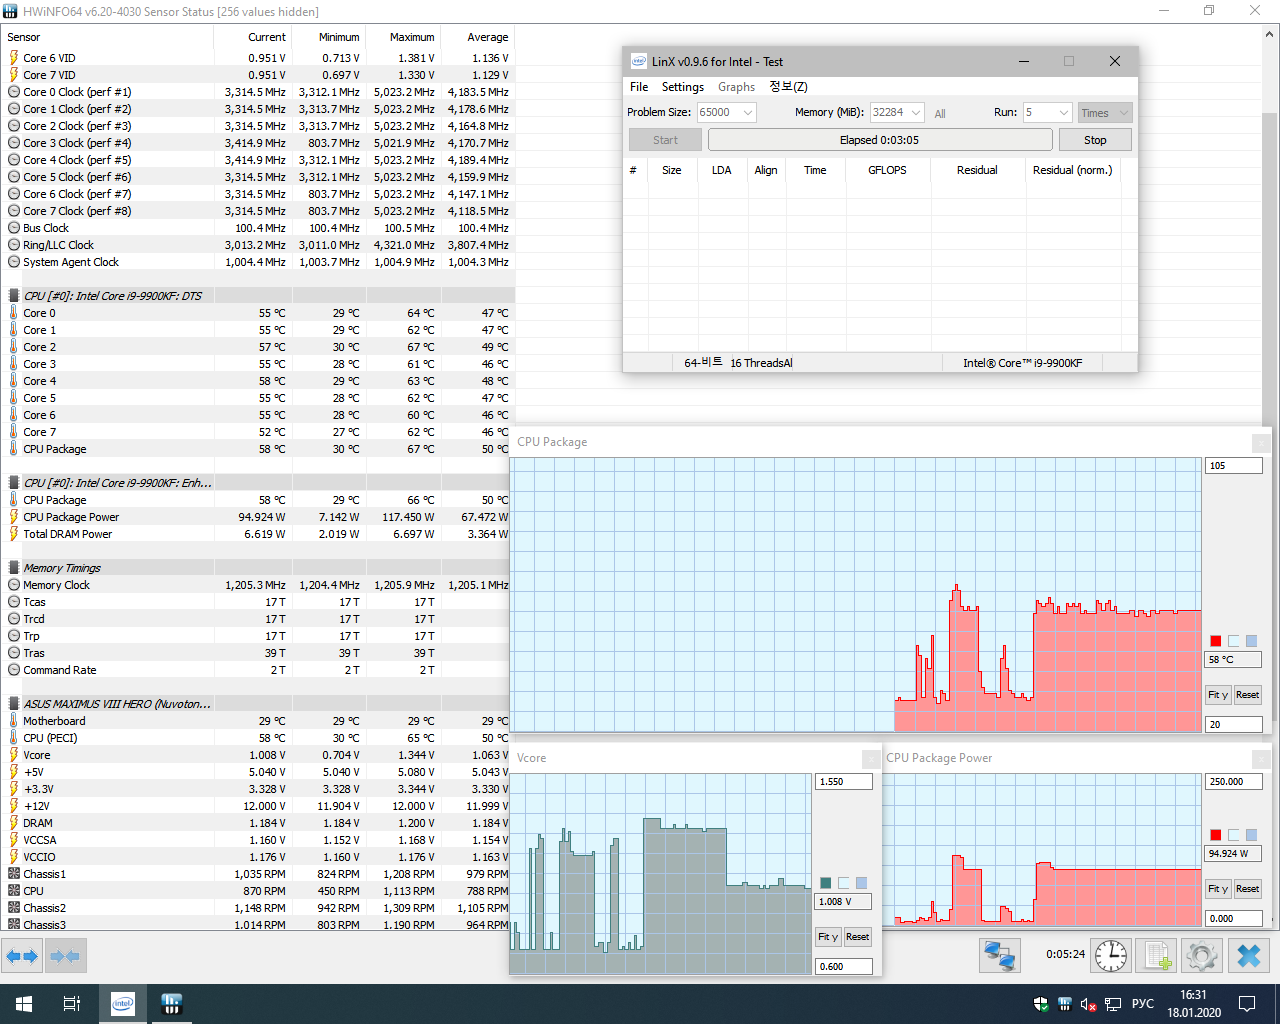Click the expand columns arrows button in HWiNFO

(x=24, y=956)
